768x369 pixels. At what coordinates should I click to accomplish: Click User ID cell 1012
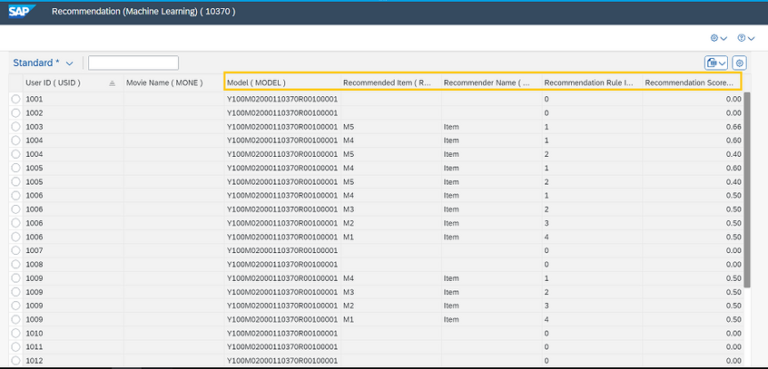[34, 361]
